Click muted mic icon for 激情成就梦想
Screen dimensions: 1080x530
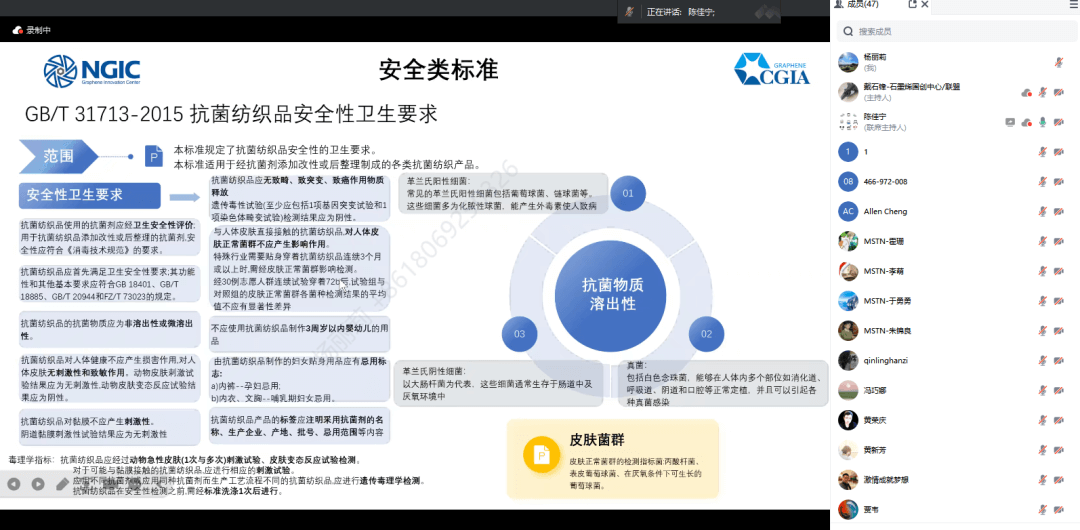coord(1043,480)
